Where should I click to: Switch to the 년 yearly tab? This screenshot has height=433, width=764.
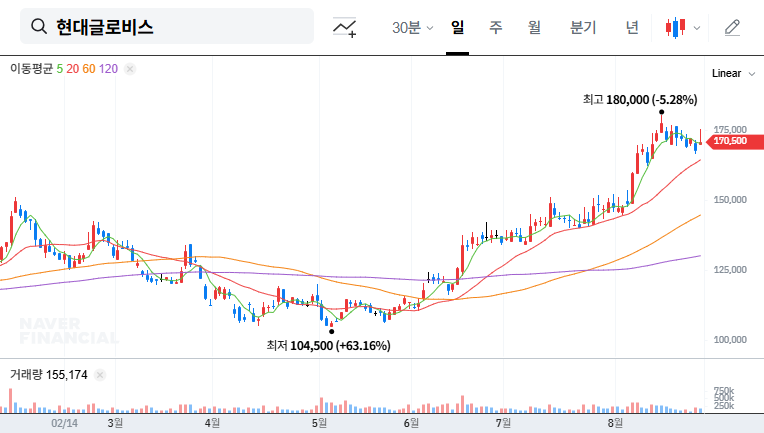click(632, 27)
